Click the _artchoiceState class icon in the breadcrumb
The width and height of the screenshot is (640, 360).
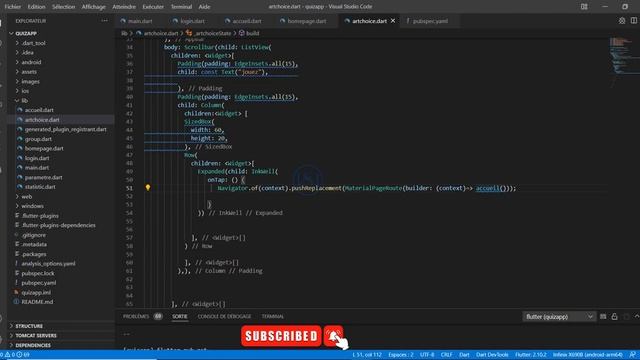click(189, 33)
